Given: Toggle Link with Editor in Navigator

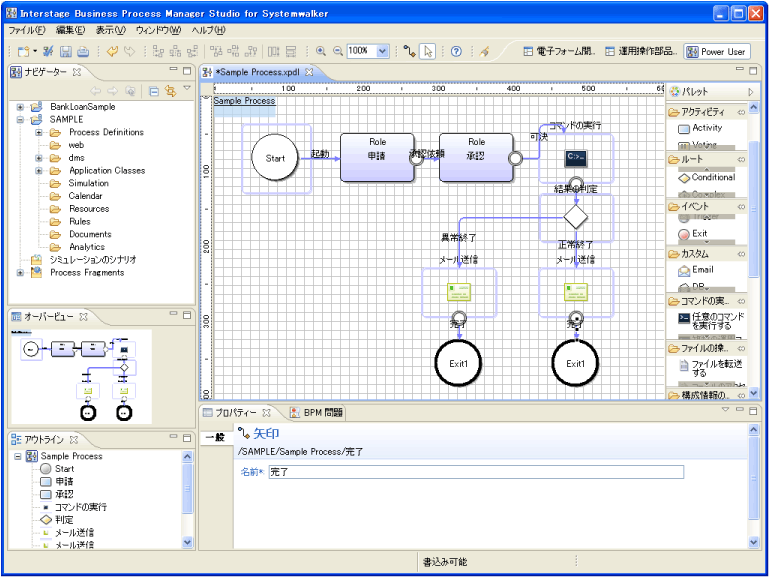Looking at the screenshot, I should [x=171, y=91].
